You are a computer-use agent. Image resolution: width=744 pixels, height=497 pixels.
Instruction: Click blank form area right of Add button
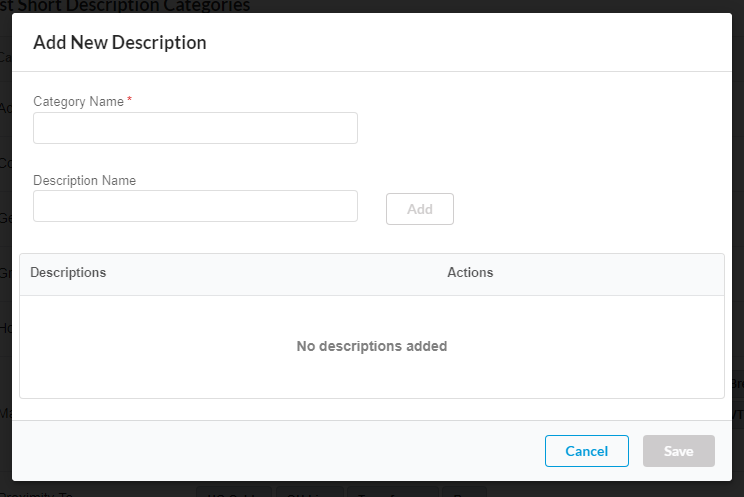(590, 209)
